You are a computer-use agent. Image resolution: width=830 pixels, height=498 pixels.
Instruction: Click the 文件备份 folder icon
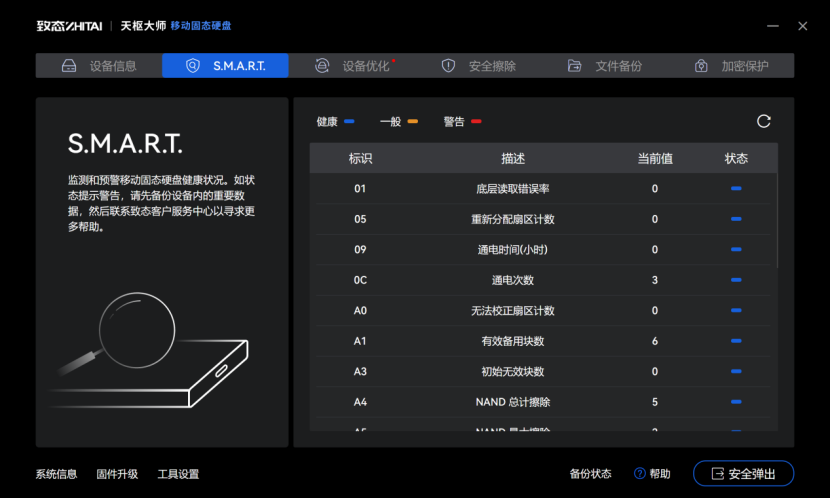tap(574, 66)
